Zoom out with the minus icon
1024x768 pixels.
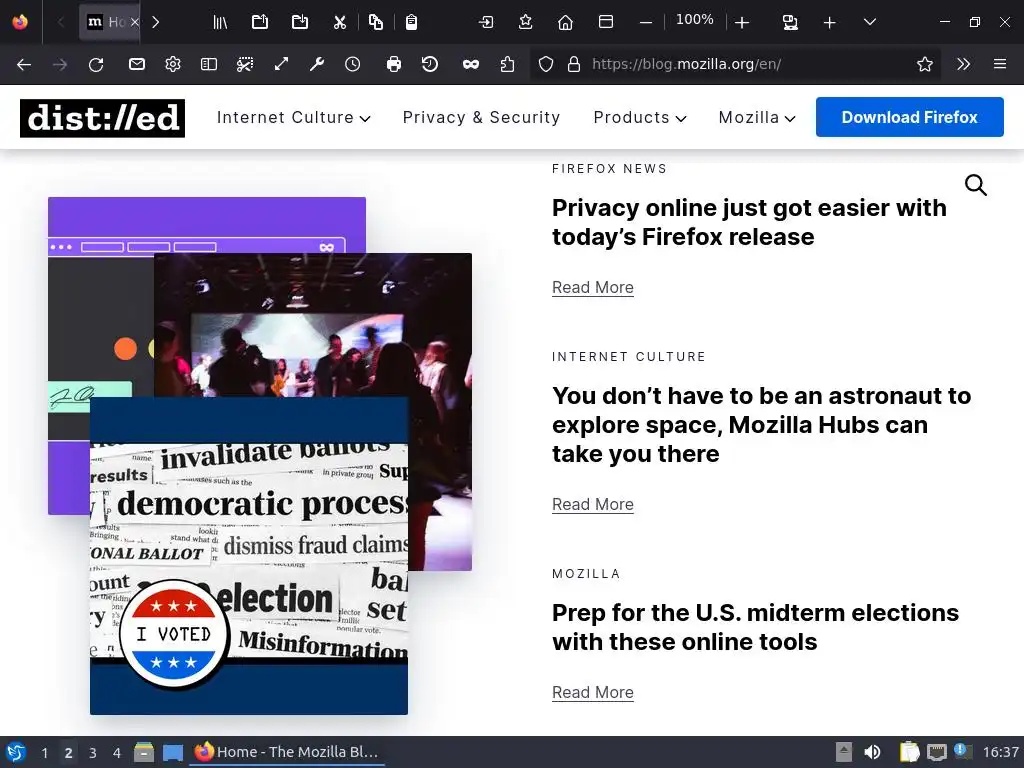tap(646, 22)
